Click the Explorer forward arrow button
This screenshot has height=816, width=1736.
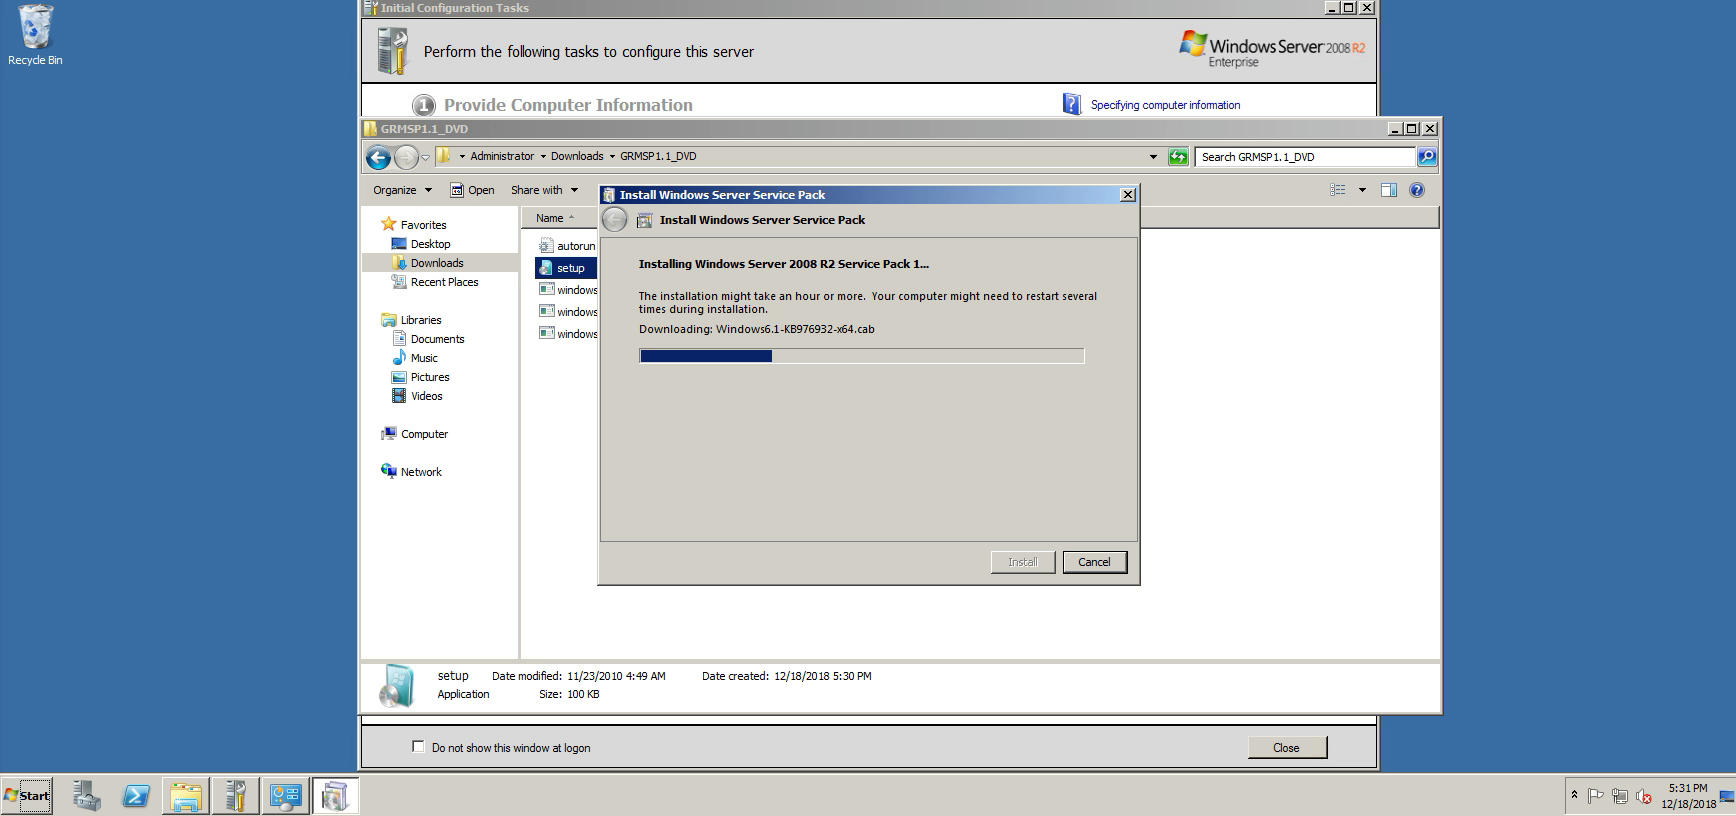pyautogui.click(x=405, y=157)
